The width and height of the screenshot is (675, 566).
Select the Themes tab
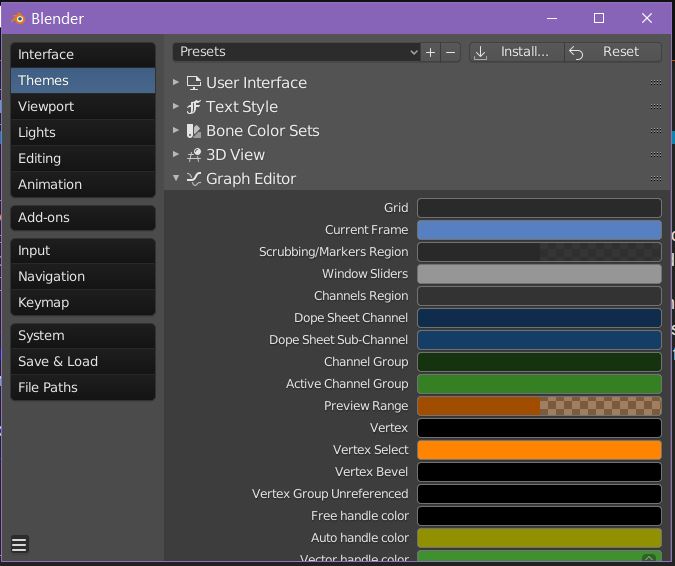tap(83, 80)
